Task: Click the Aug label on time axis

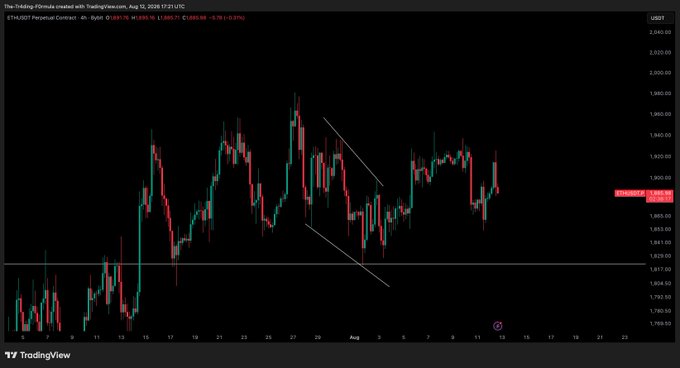Action: click(x=354, y=337)
